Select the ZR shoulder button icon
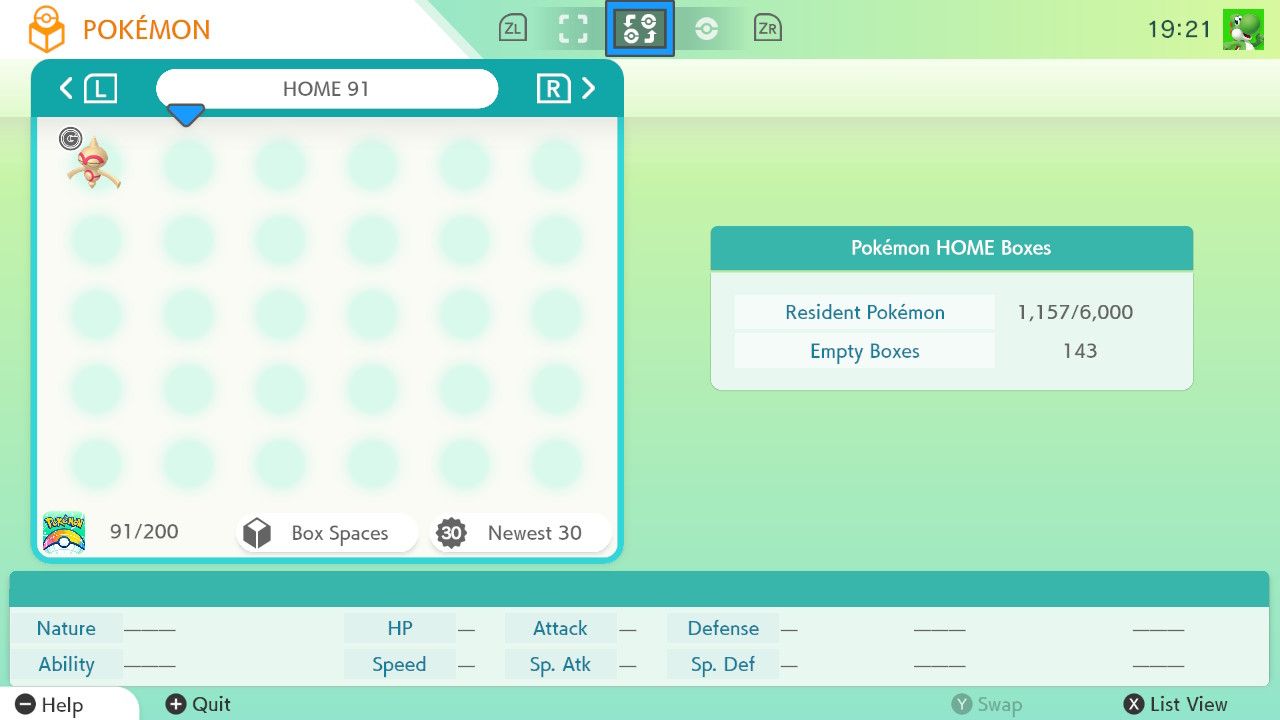Screen dimensions: 1280x720 pos(768,29)
